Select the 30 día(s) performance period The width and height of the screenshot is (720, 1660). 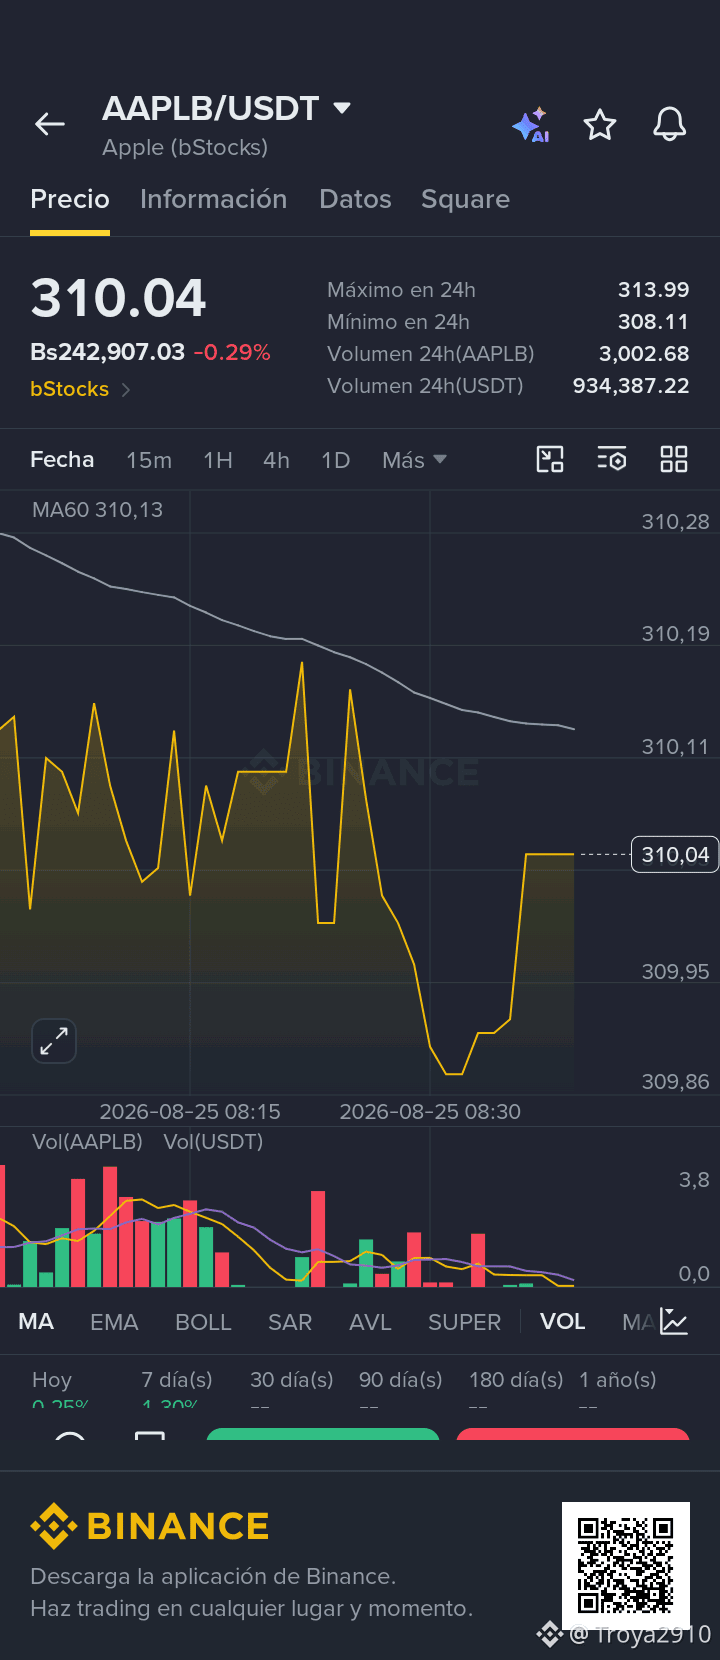[291, 1380]
